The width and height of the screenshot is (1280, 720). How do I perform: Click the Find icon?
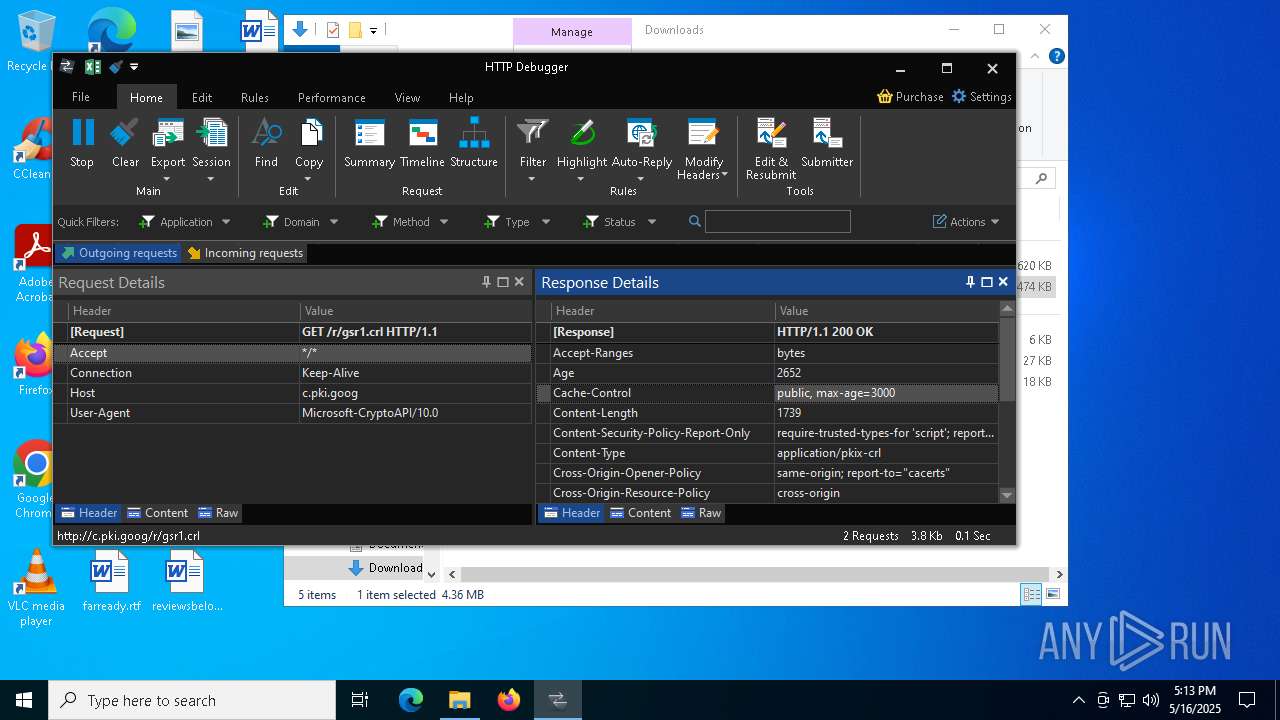pos(266,132)
